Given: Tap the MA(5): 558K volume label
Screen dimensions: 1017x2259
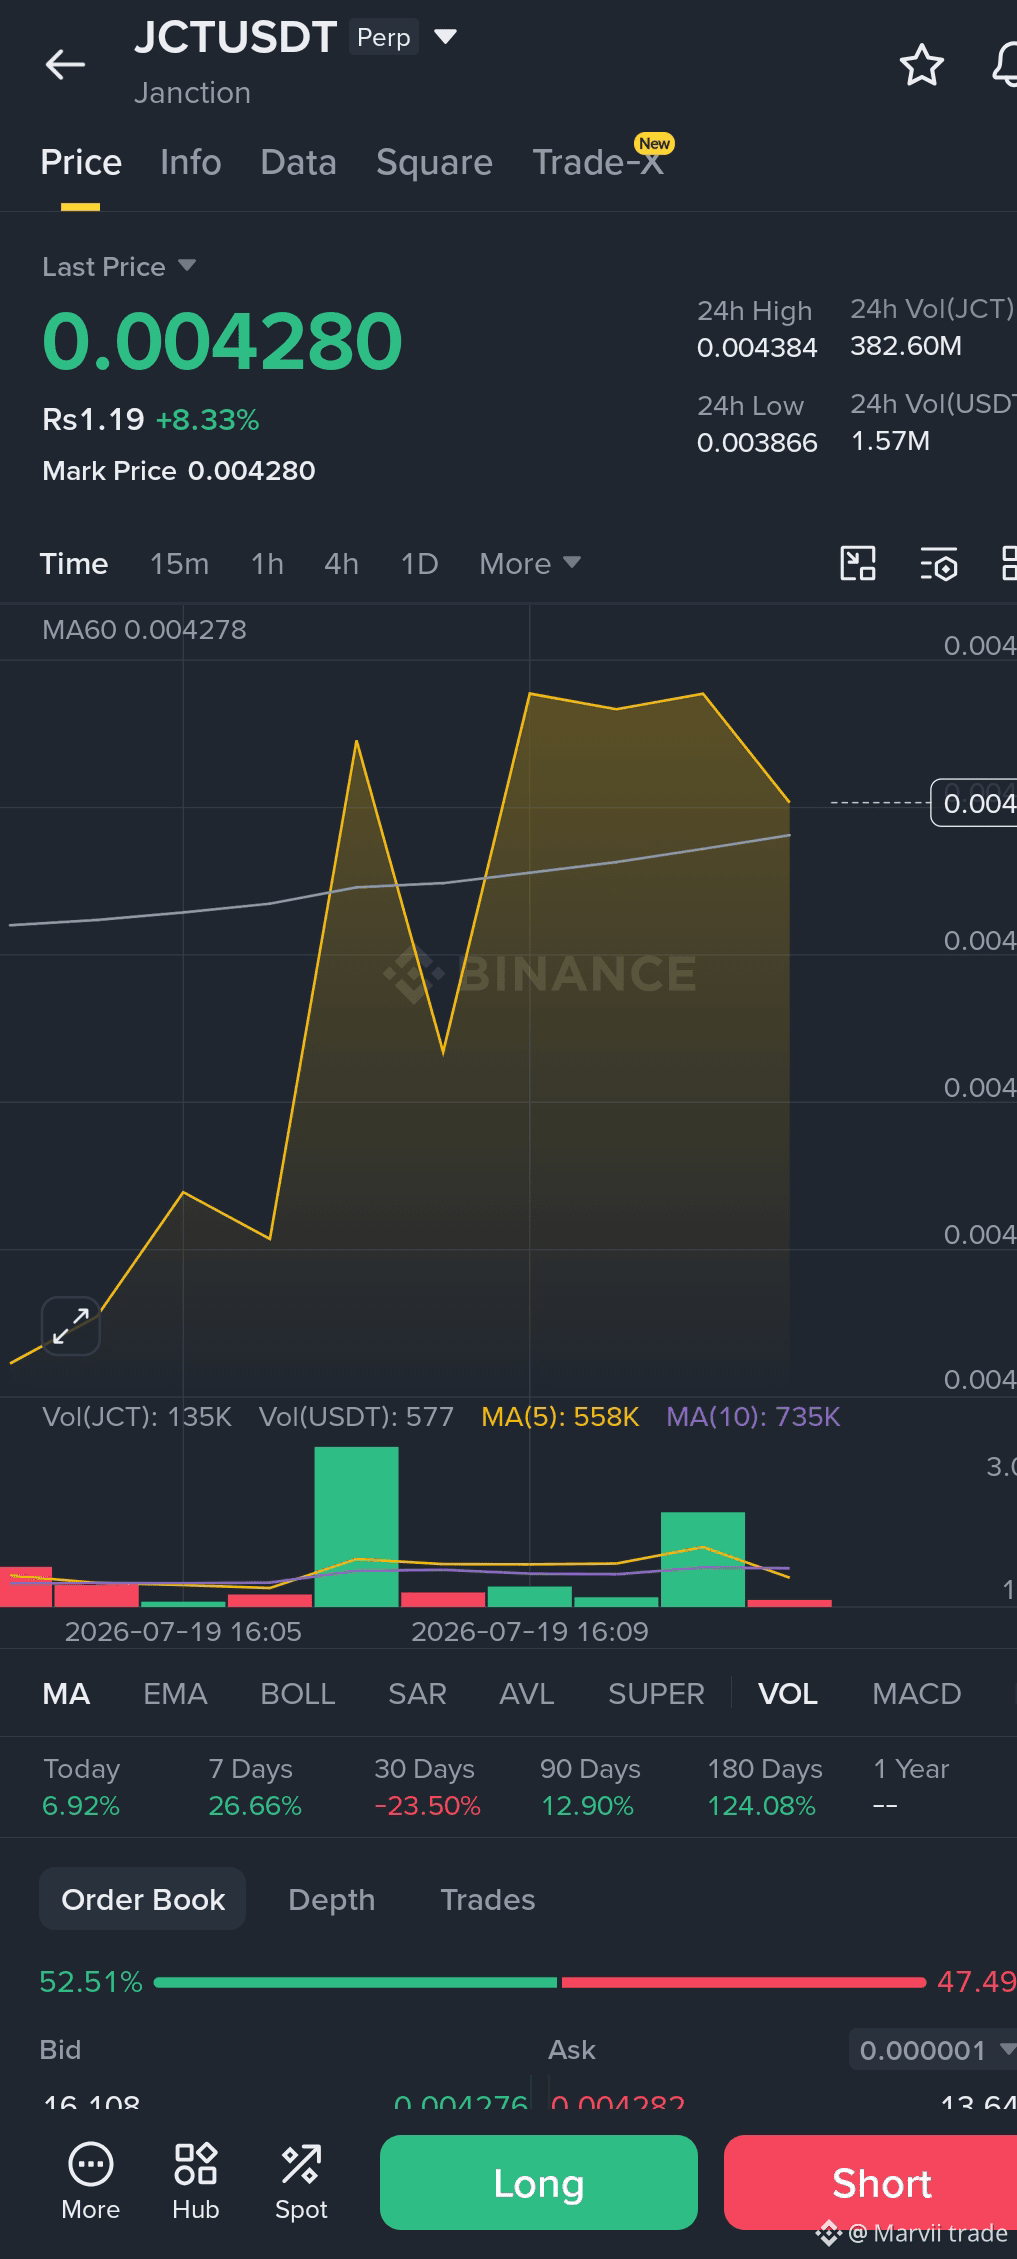Looking at the screenshot, I should tap(560, 1417).
